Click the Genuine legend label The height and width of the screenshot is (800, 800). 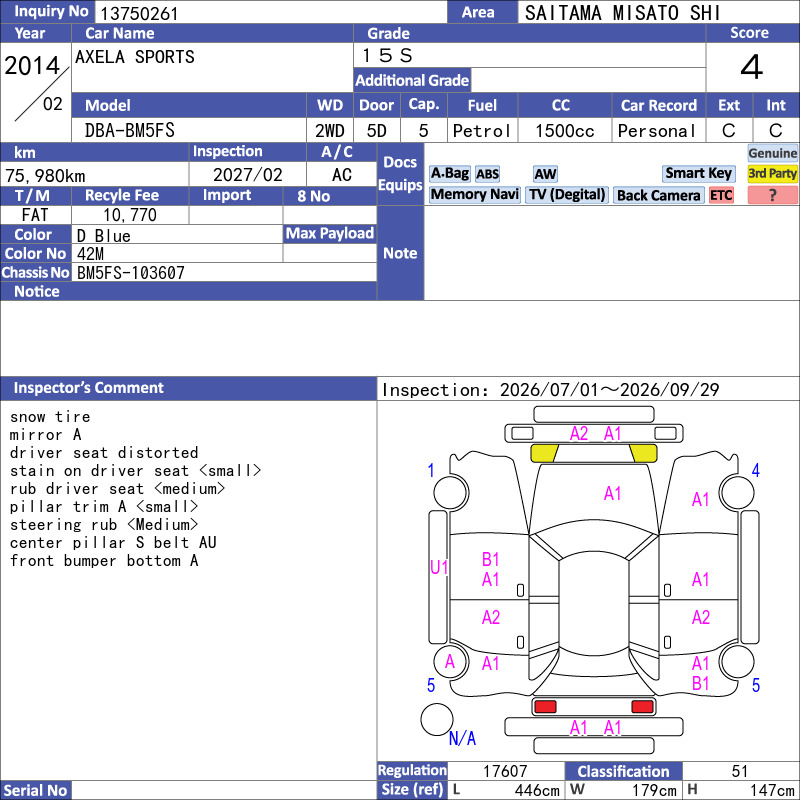pos(772,153)
